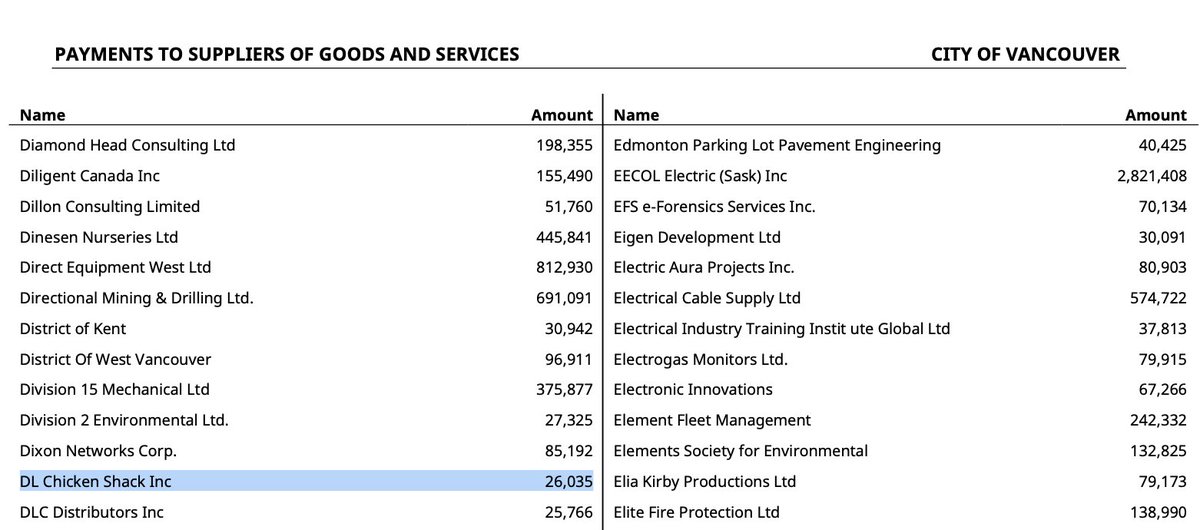
Task: Click the amount 79,173
Action: (1162, 481)
